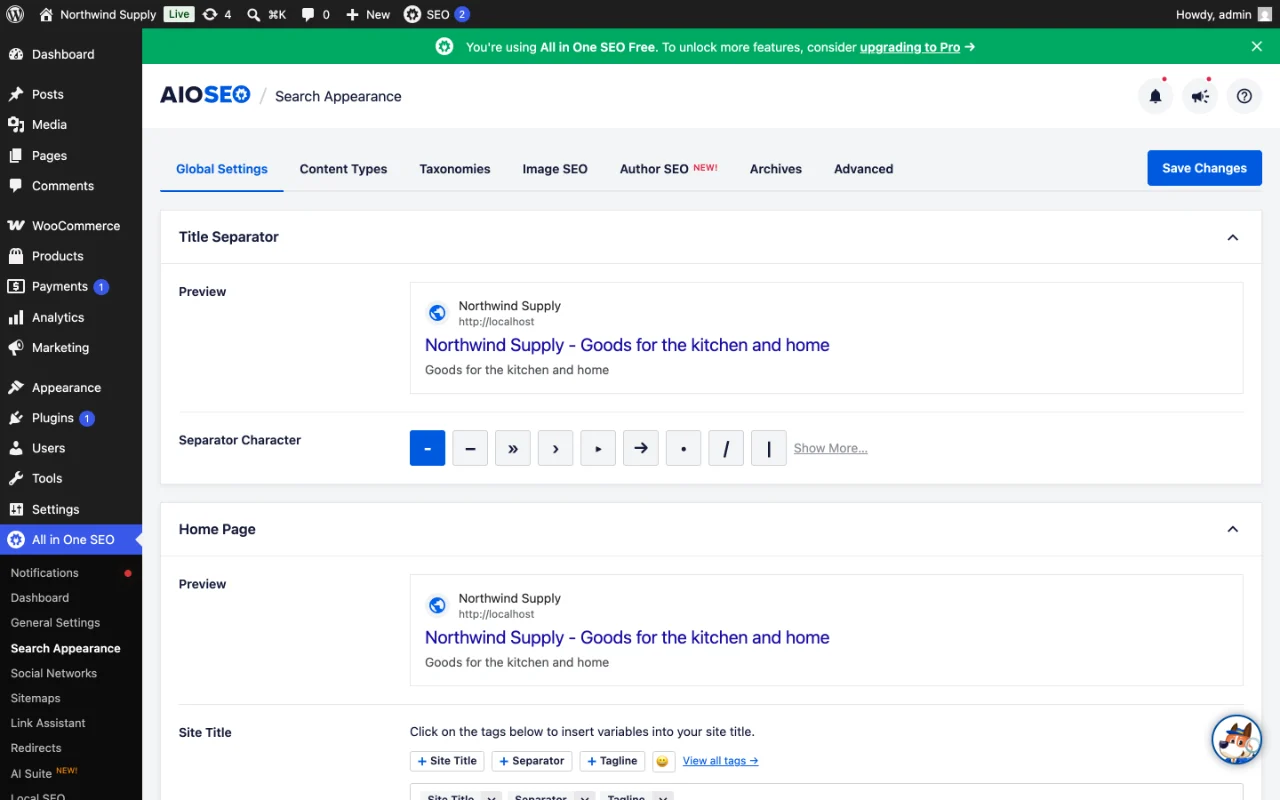1280x800 pixels.
Task: Select the hyphen separator character
Action: [427, 448]
